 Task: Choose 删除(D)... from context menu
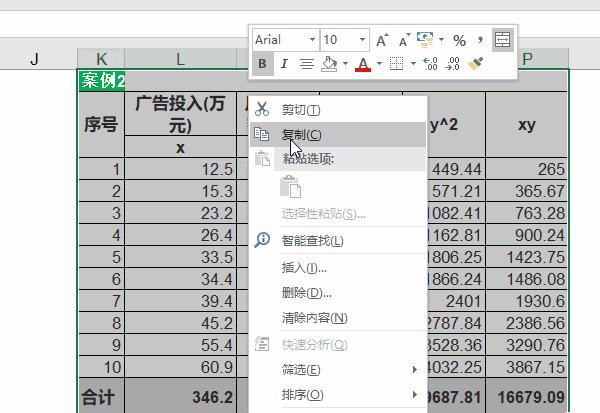pos(338,293)
